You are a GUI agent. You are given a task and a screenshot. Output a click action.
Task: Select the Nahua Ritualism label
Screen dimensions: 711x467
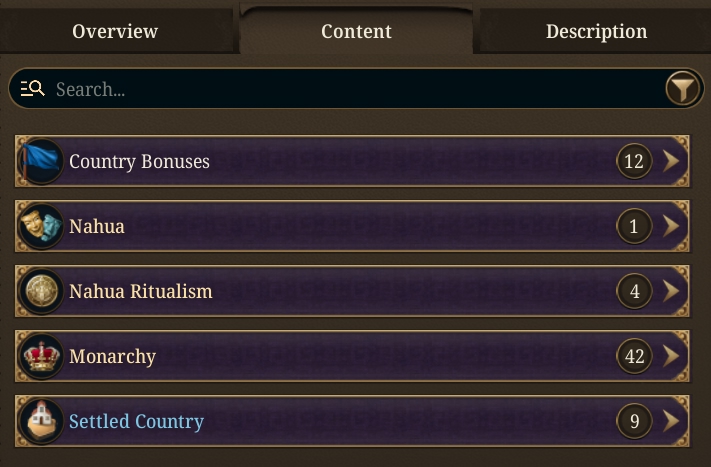tap(141, 291)
